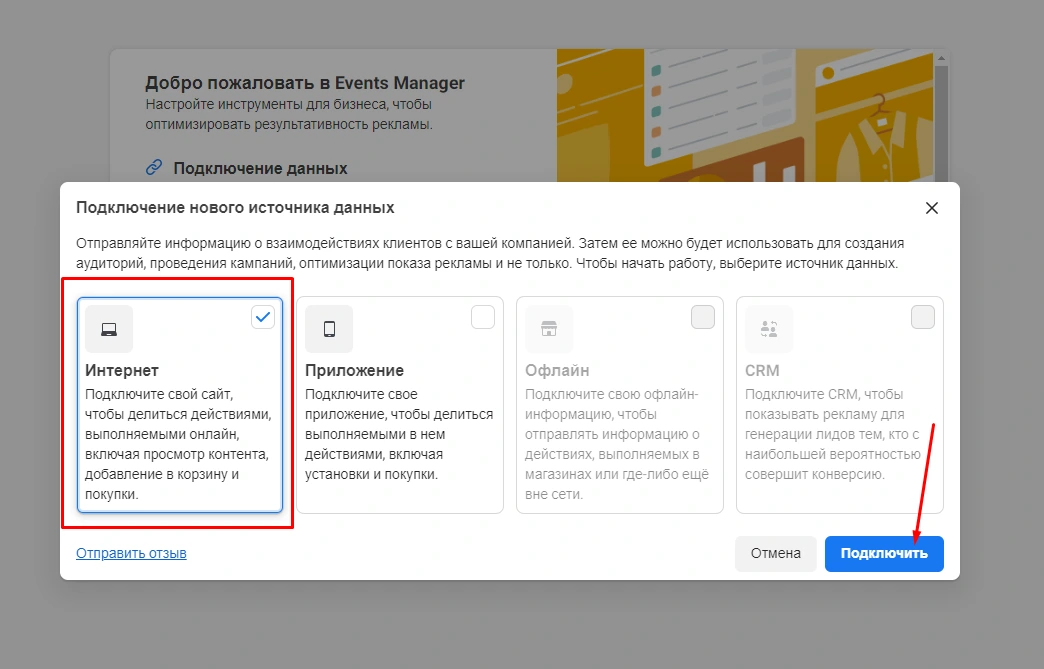Click the smartphone icon in the Приложение card

[x=329, y=329]
